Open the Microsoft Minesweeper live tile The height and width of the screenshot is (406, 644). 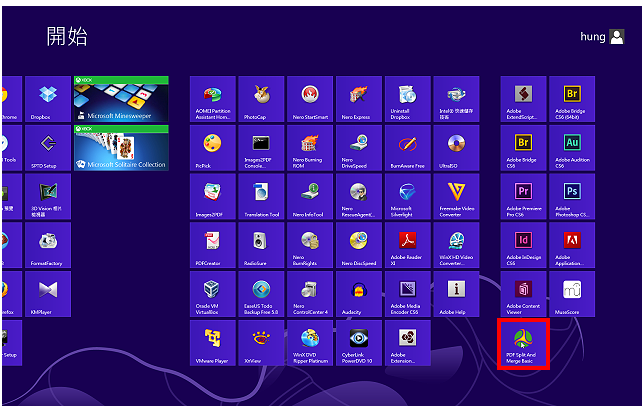point(121,99)
